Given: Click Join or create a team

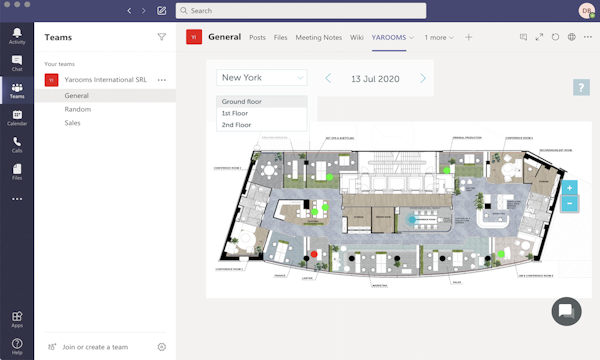Looking at the screenshot, I should click(x=95, y=347).
